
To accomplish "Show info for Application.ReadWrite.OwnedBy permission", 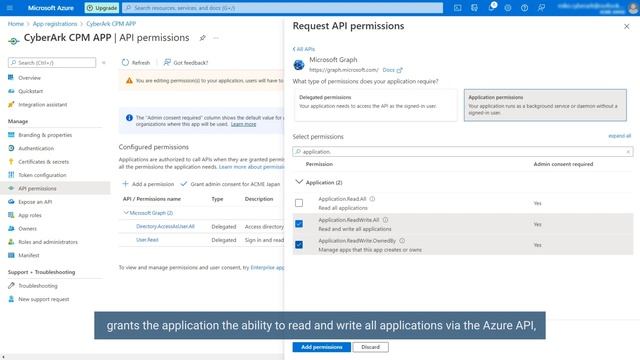I will (402, 240).
